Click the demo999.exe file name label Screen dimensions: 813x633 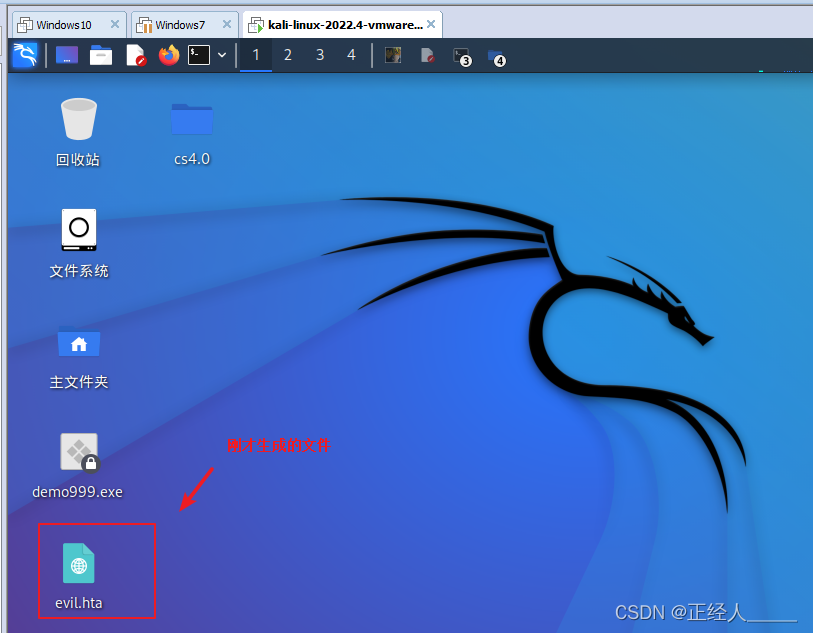coord(78,492)
